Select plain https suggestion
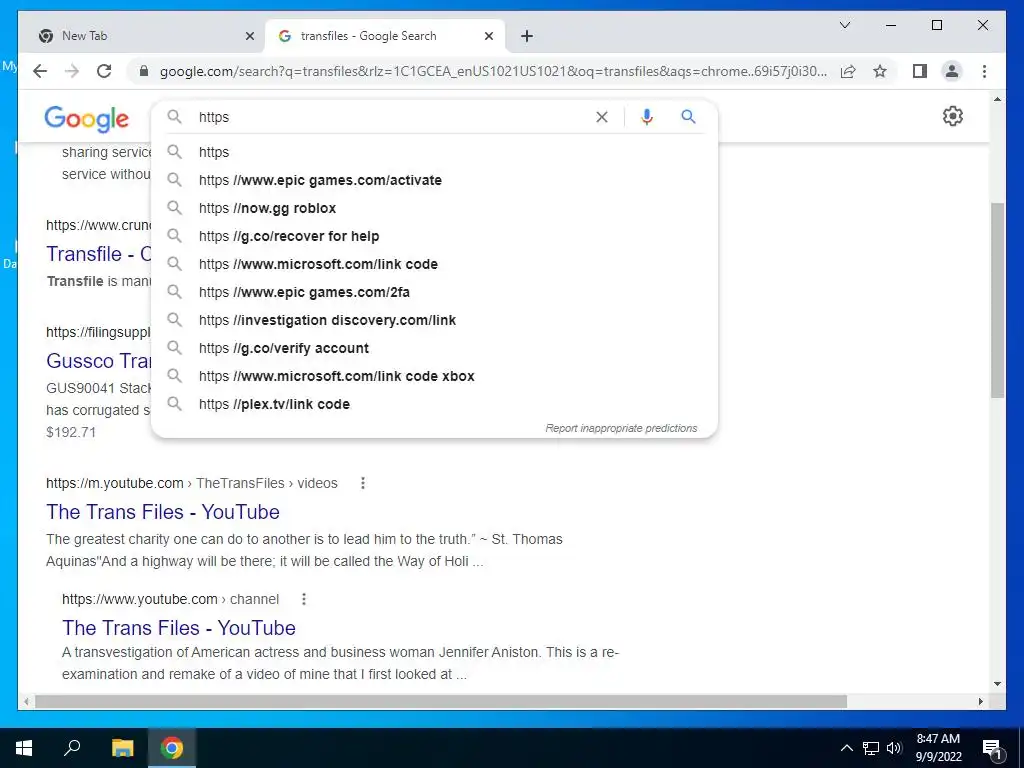The height and width of the screenshot is (768, 1024). coord(434,152)
